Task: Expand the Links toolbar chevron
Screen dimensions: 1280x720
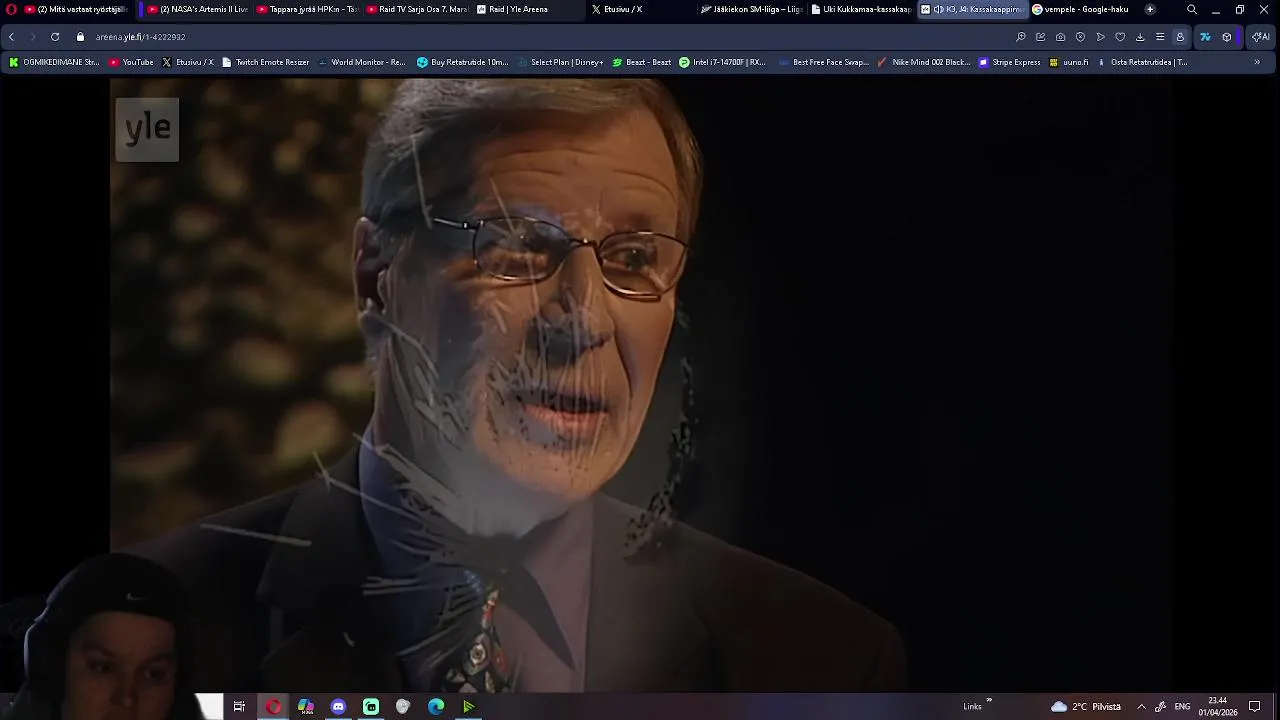Action: 989,701
